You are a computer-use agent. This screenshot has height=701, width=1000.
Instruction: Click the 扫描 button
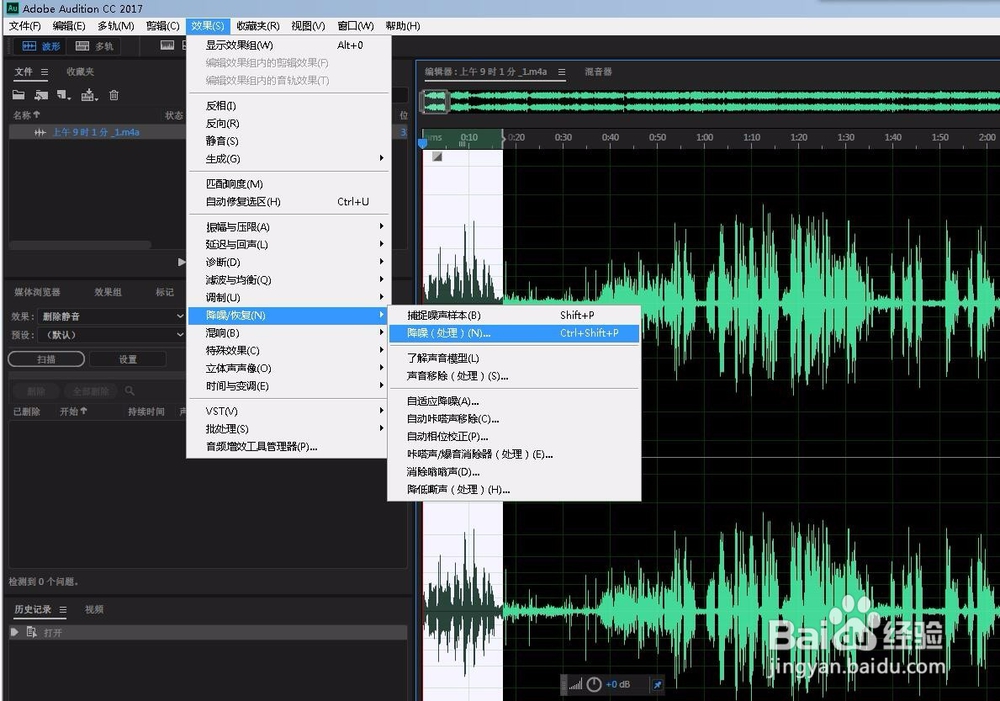46,359
